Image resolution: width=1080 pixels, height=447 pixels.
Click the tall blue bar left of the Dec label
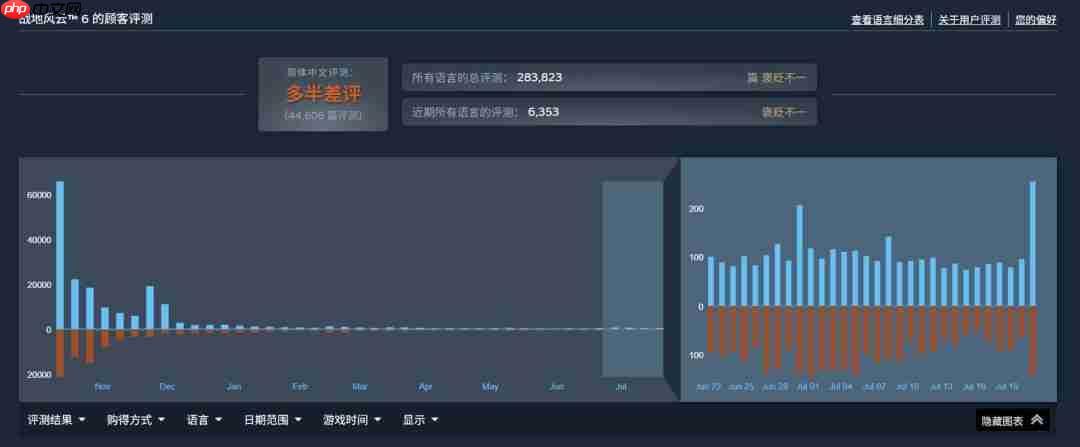(150, 308)
